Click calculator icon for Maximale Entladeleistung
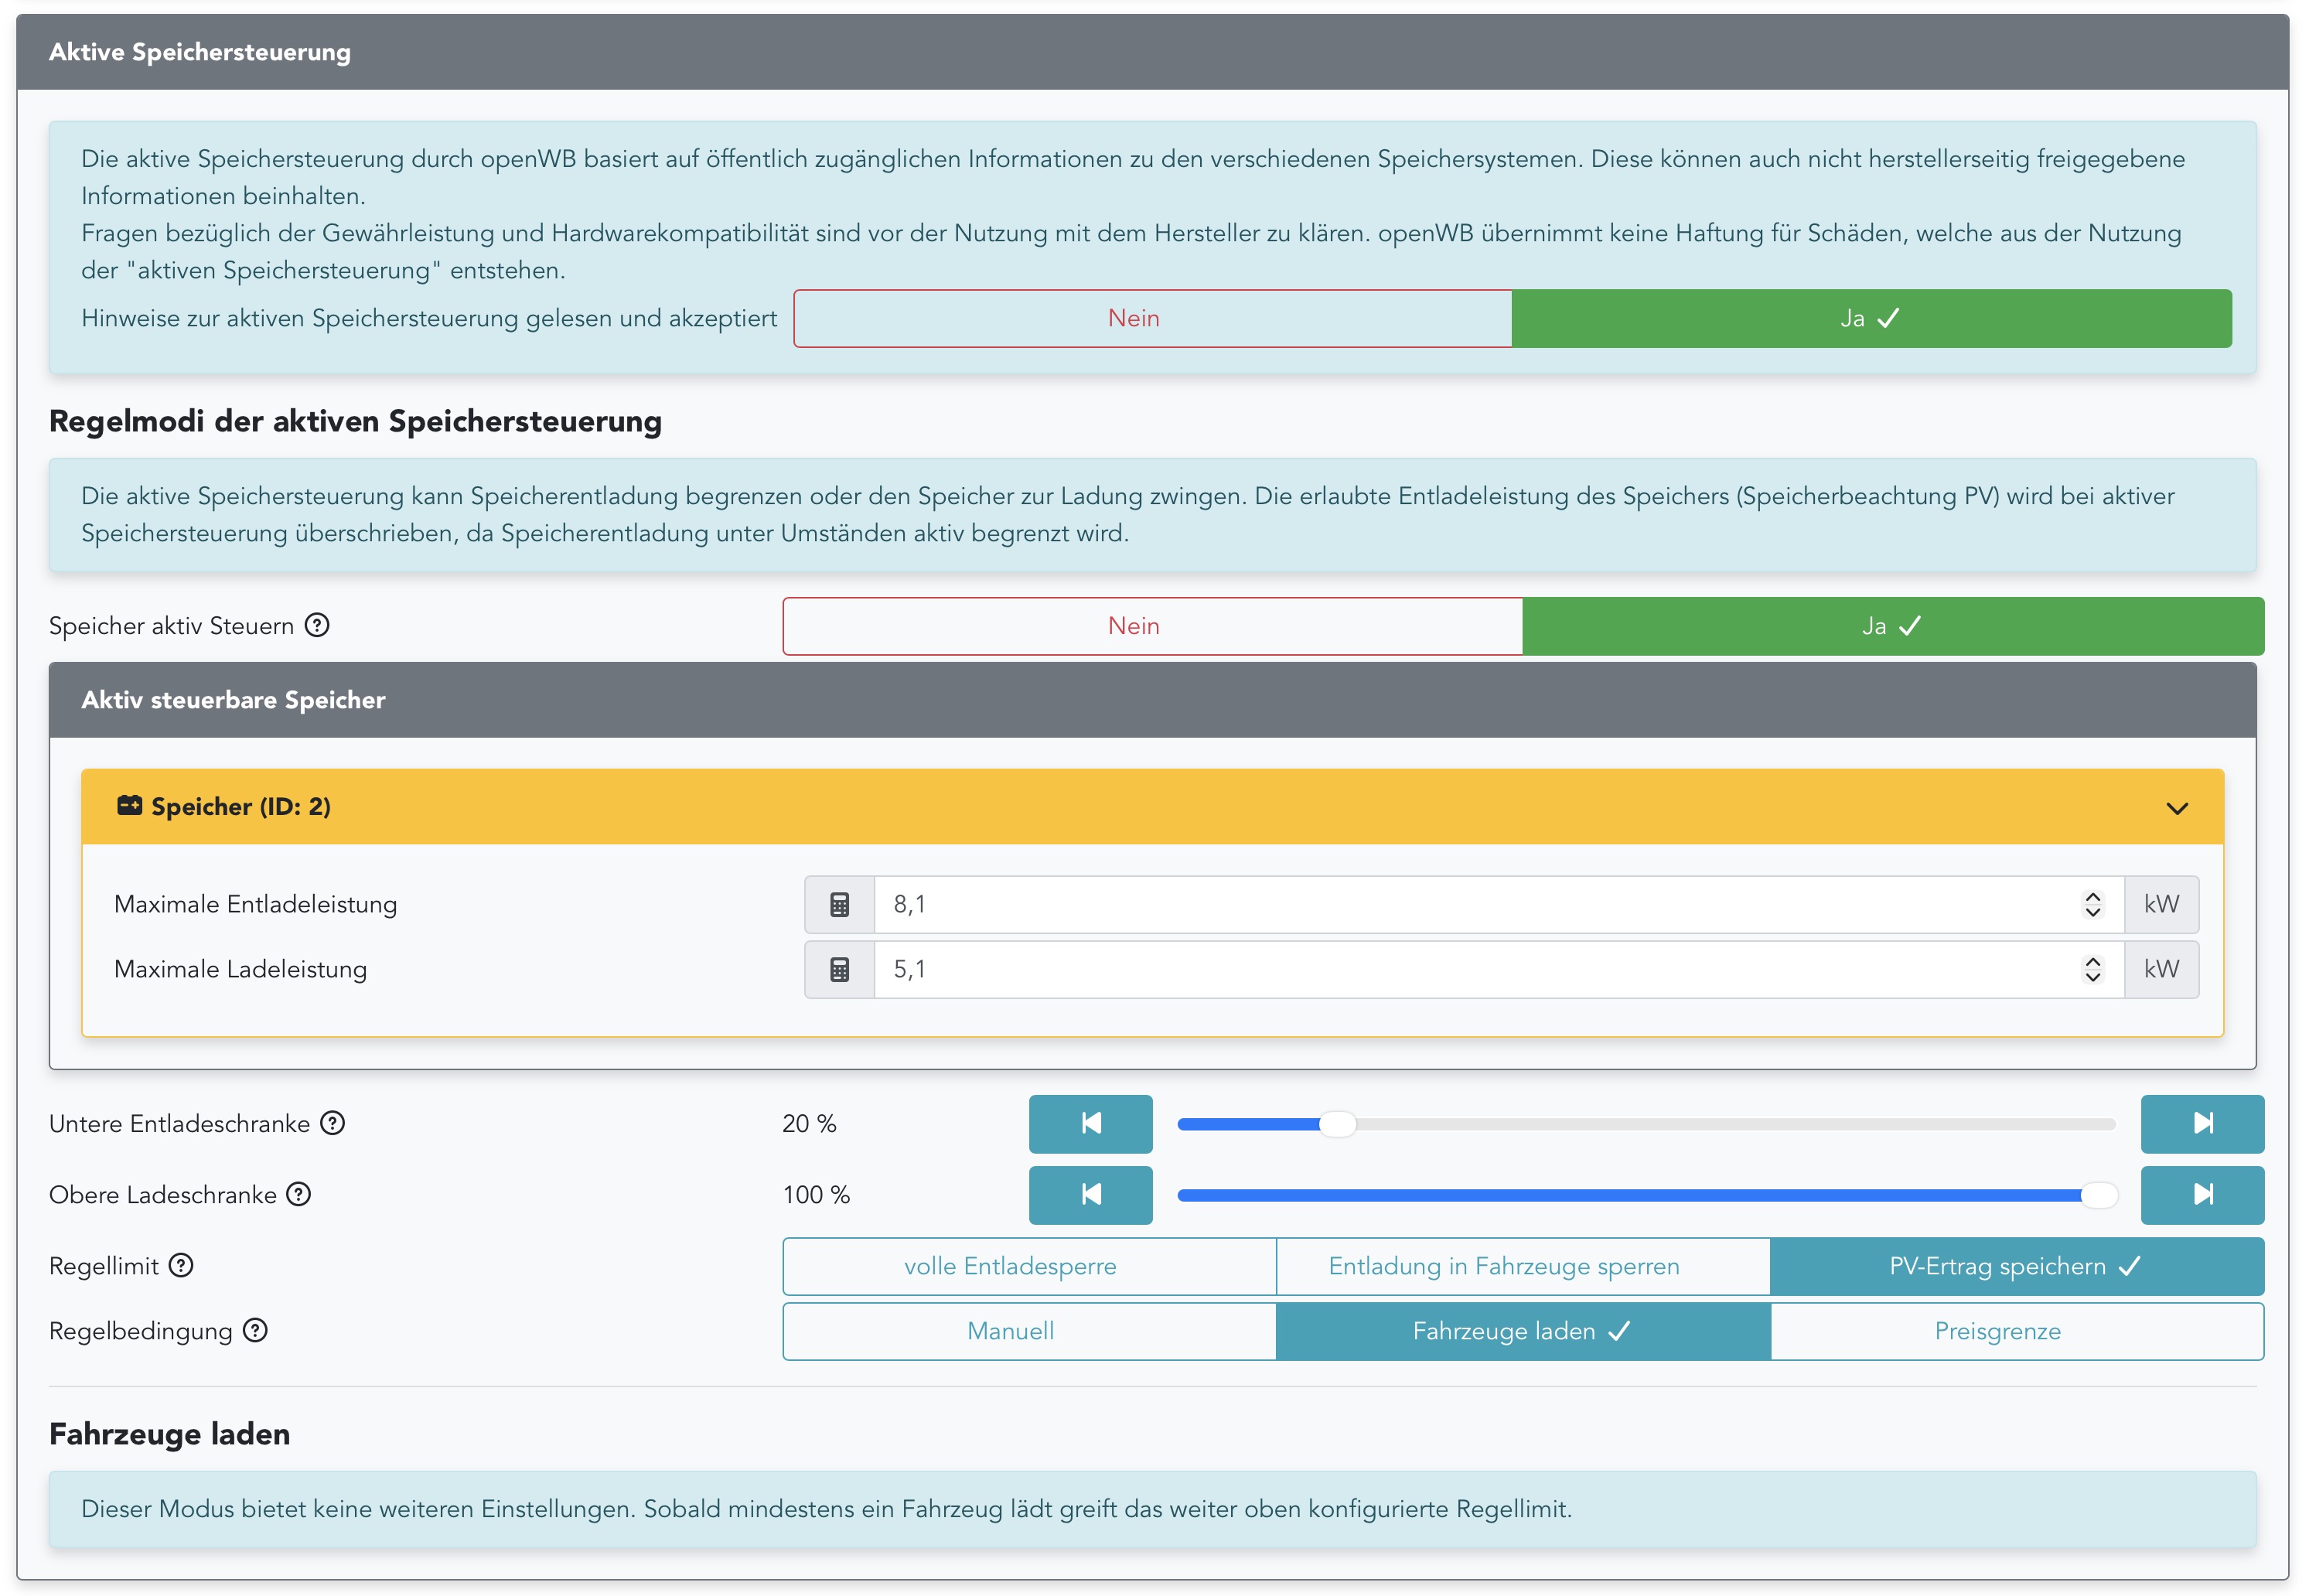The height and width of the screenshot is (1596, 2309). (839, 904)
